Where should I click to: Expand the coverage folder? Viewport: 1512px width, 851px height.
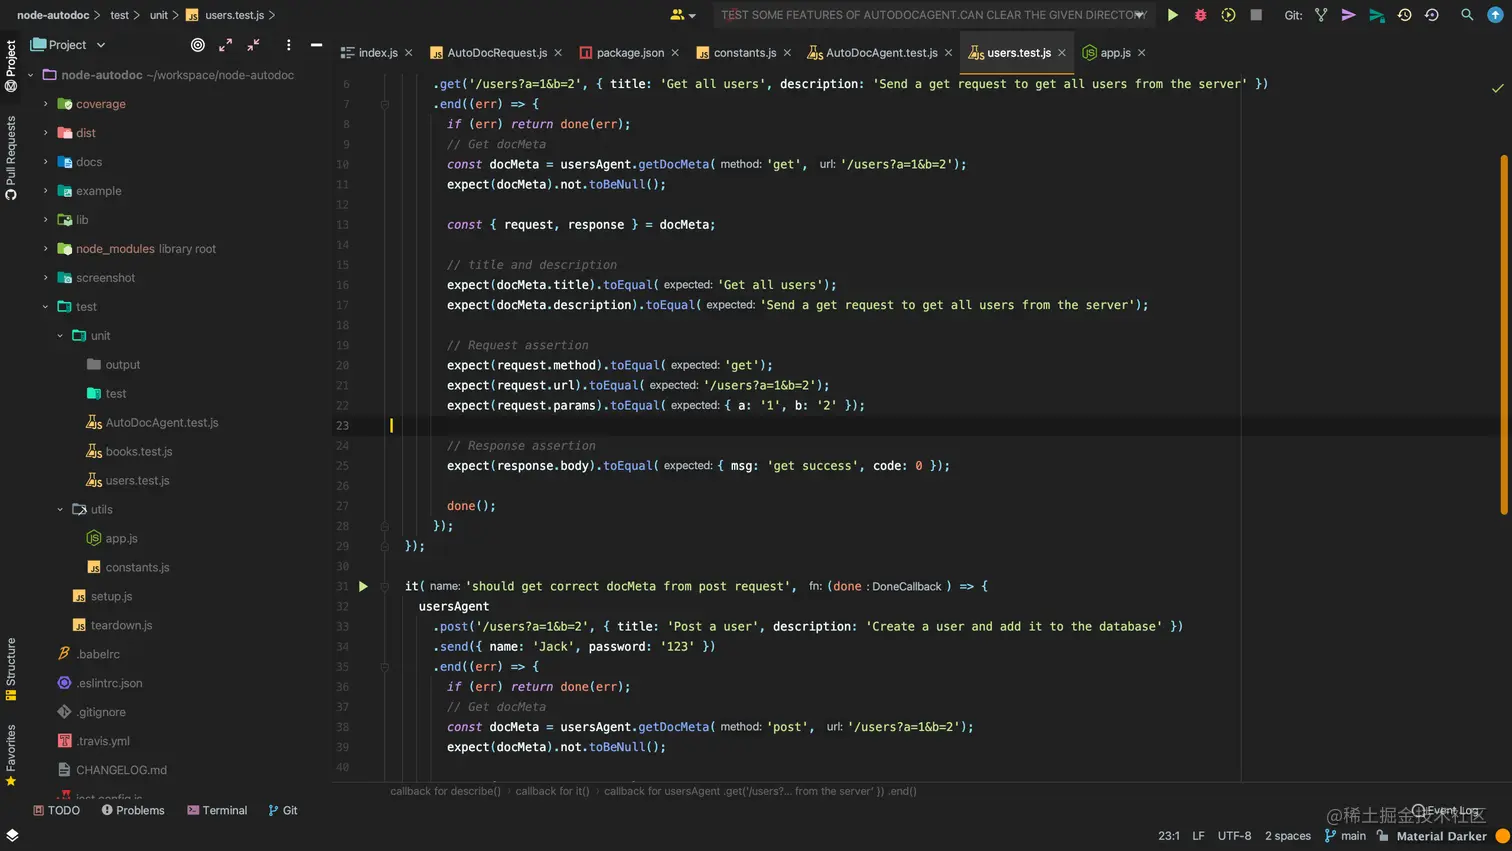pos(45,104)
